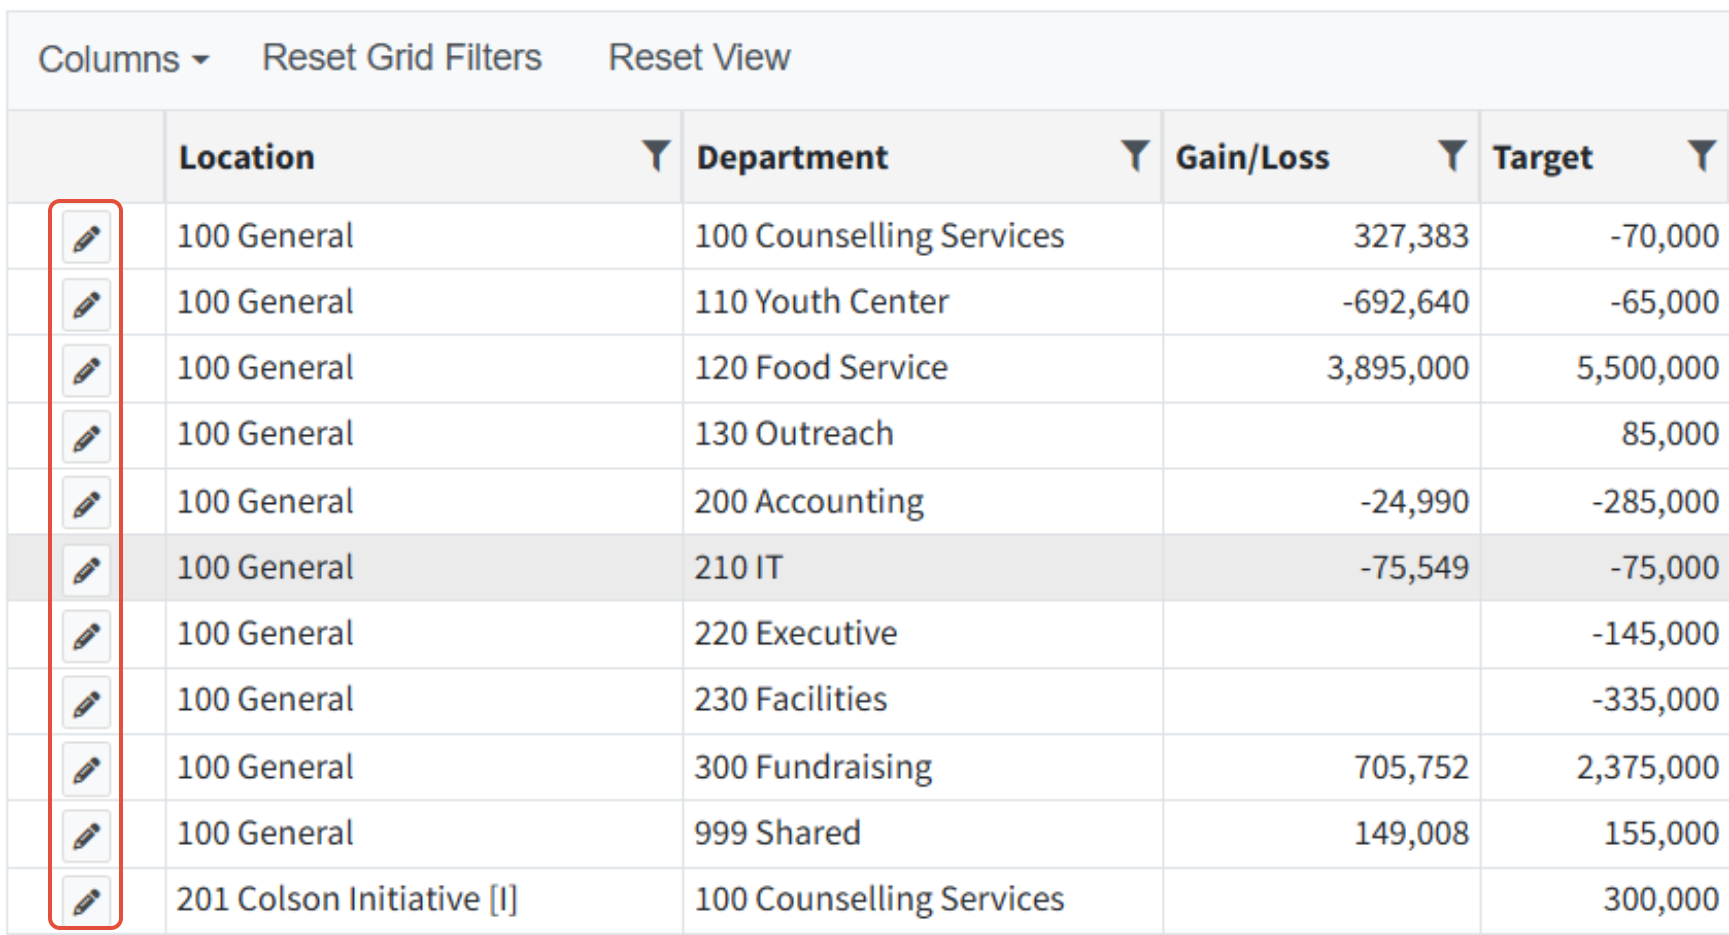The width and height of the screenshot is (1729, 935).
Task: Click the 2,375,000 Target value
Action: pyautogui.click(x=1647, y=768)
